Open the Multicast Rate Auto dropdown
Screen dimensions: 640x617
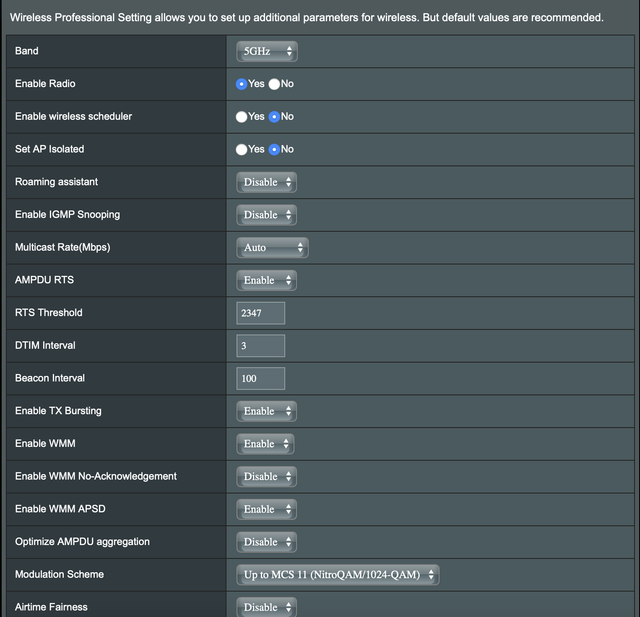pyautogui.click(x=272, y=248)
